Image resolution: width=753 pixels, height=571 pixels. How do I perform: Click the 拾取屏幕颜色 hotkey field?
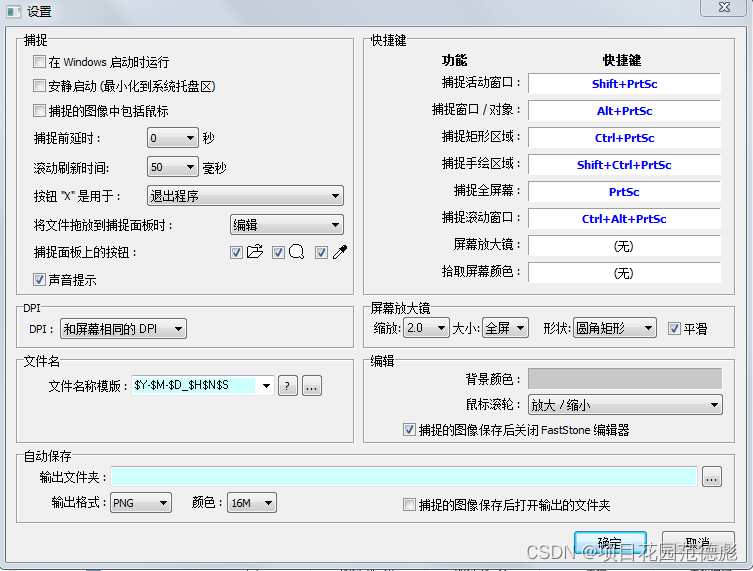[x=624, y=273]
